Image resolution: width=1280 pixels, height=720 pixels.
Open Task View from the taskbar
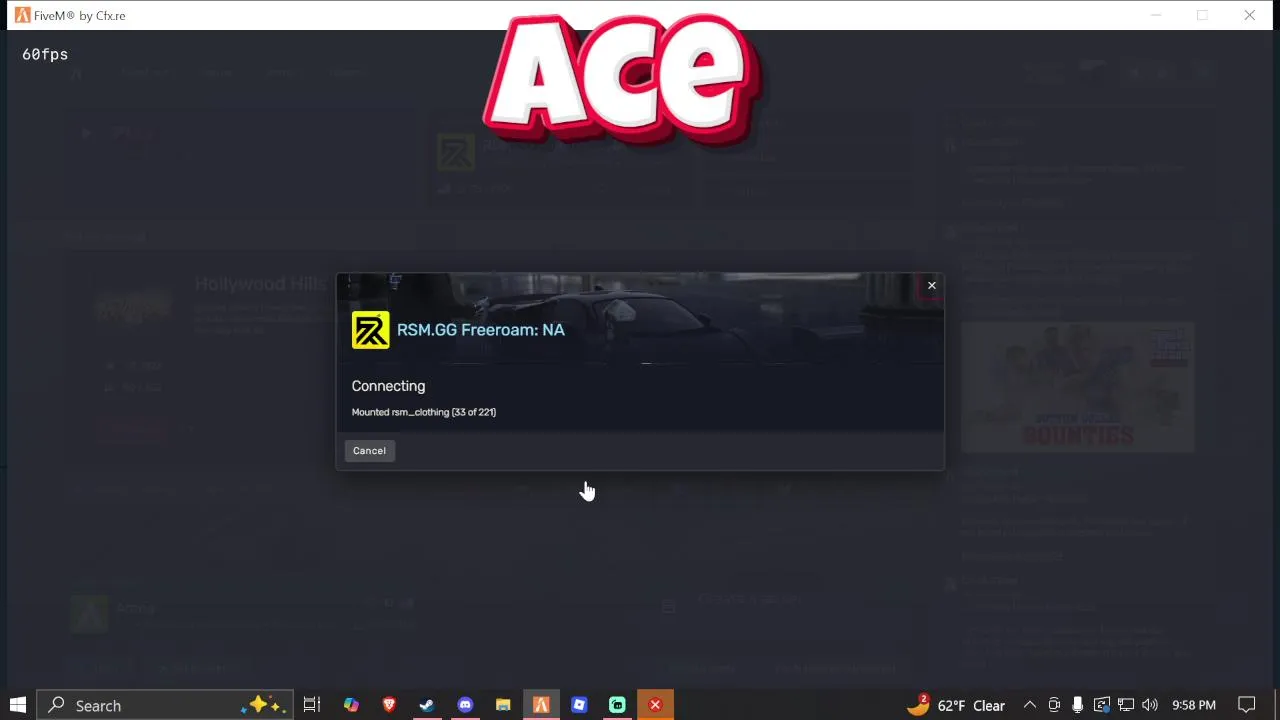(x=312, y=705)
